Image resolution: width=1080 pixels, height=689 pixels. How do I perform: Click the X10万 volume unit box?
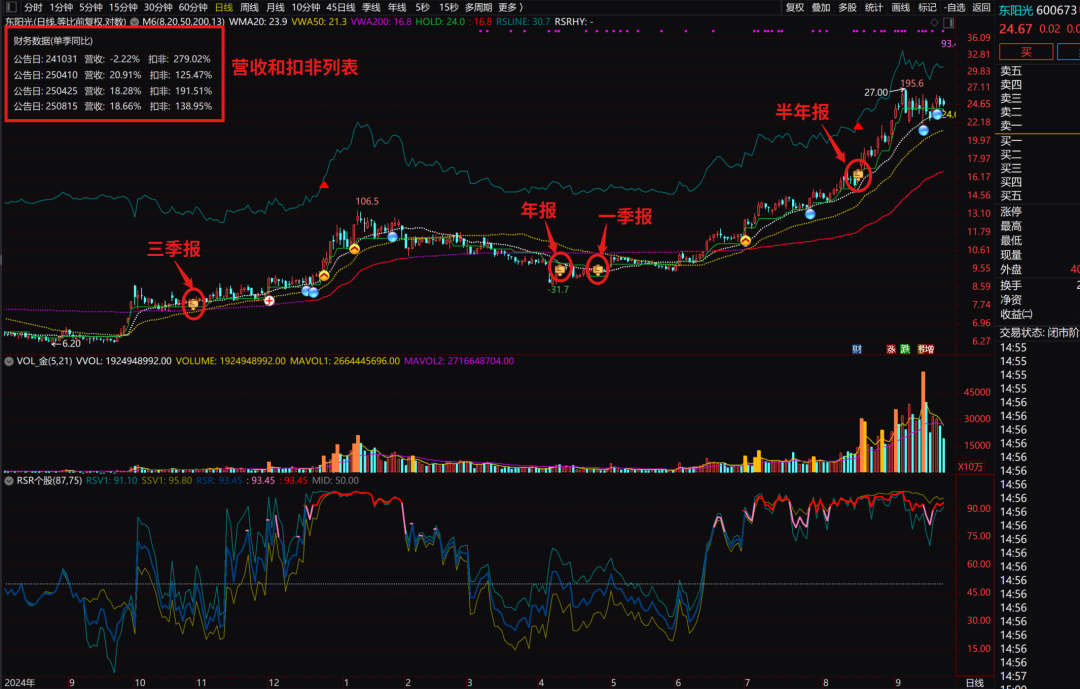pyautogui.click(x=970, y=466)
